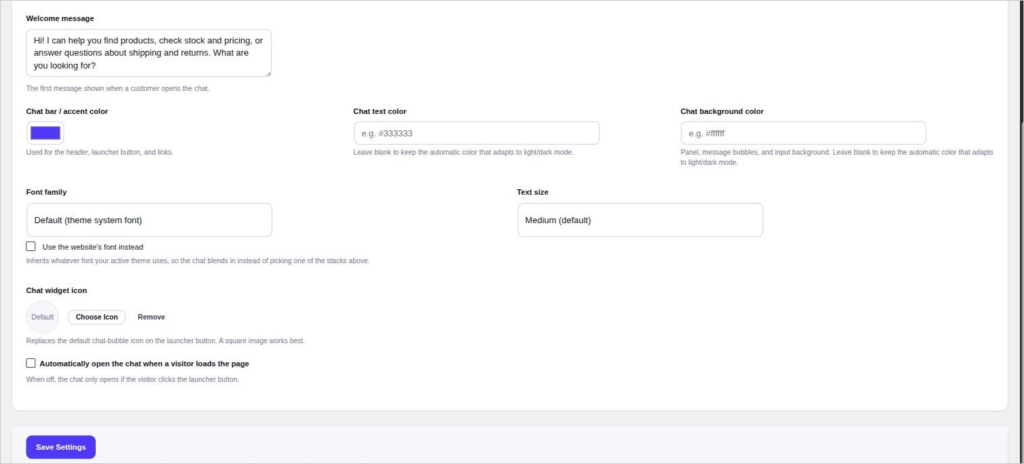Click the "Welcome message" label
Screen dimensions: 1024x464
tap(60, 18)
